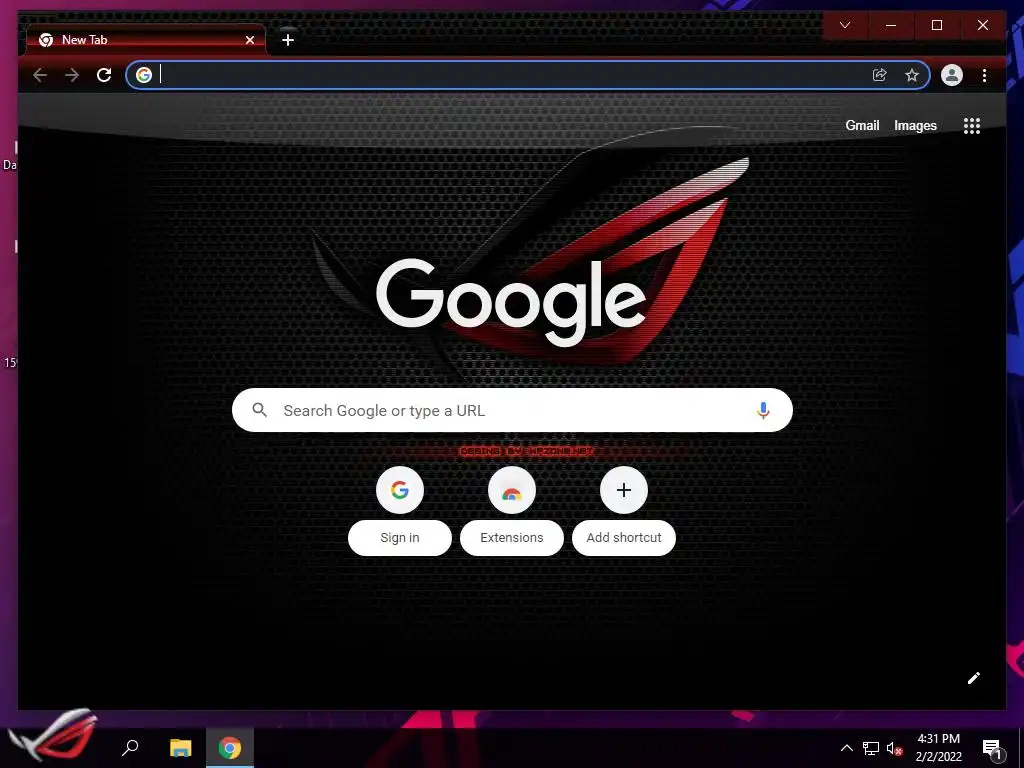Screen dimensions: 1024x768
Task: Click the Add shortcut label
Action: [x=624, y=537]
